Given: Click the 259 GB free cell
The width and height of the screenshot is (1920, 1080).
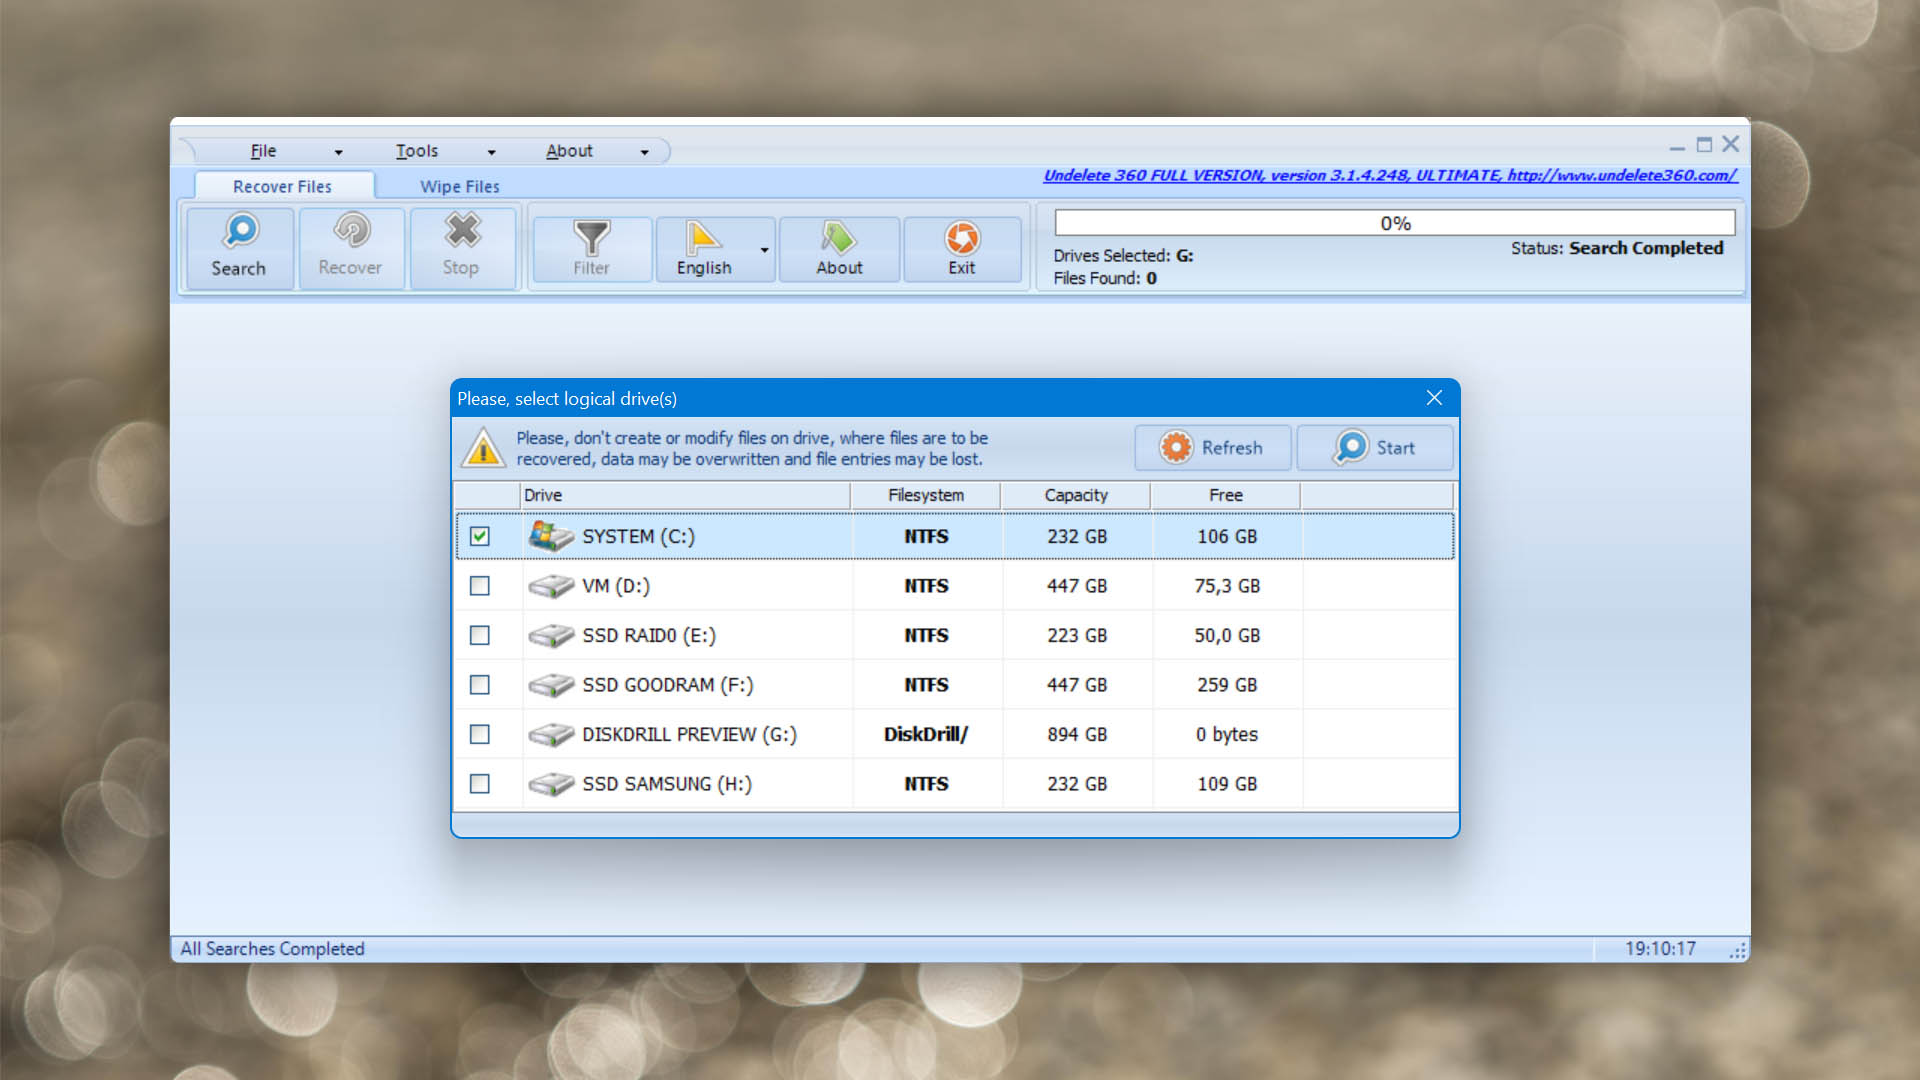Looking at the screenshot, I should click(1227, 685).
